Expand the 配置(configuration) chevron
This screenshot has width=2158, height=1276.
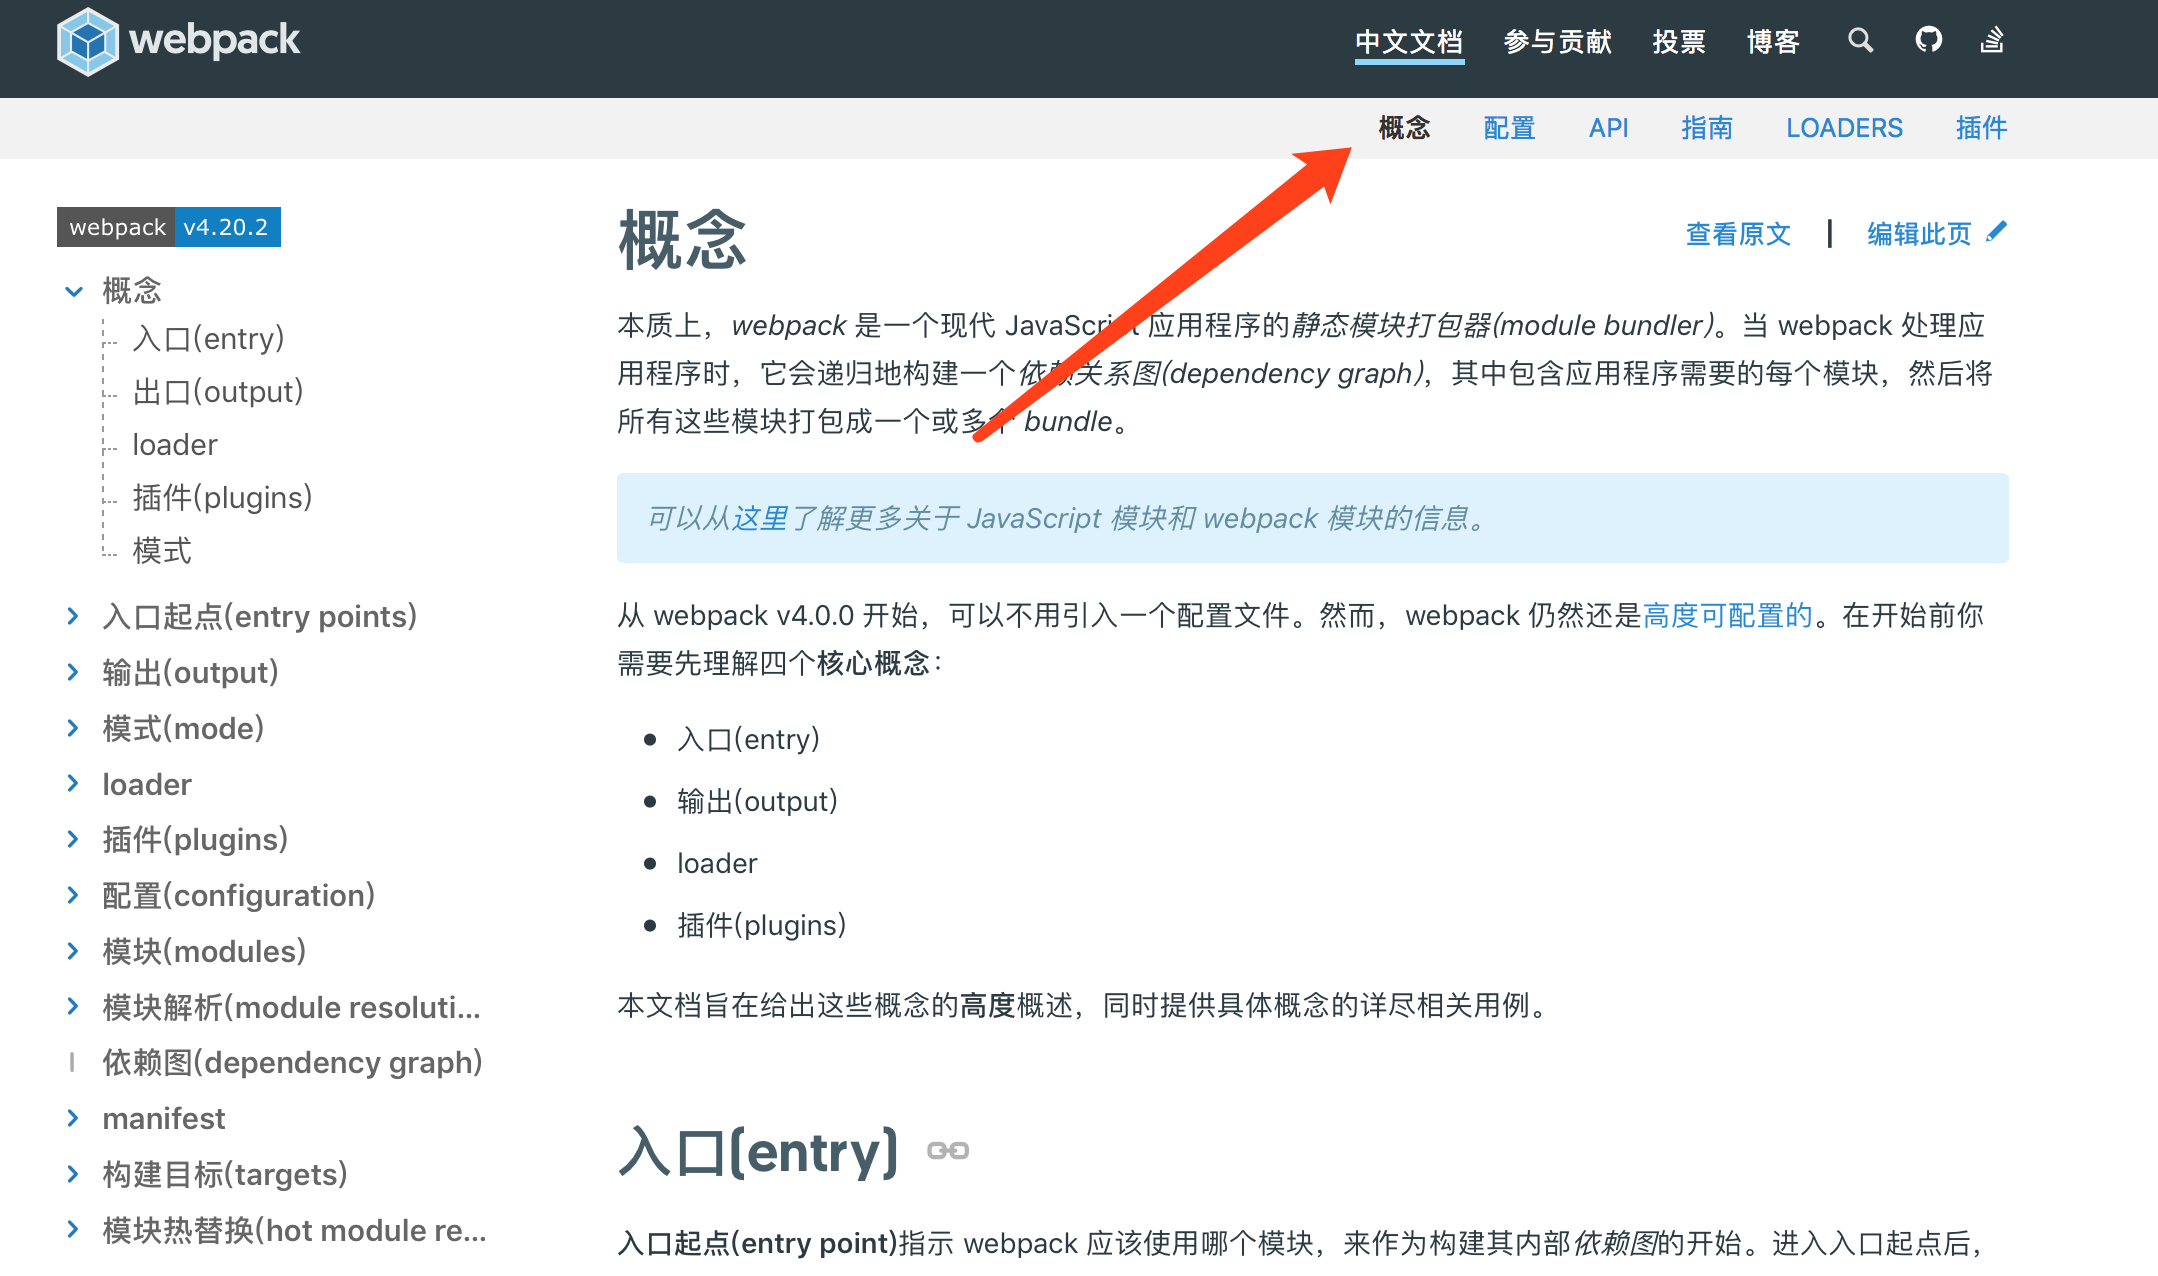pyautogui.click(x=73, y=895)
